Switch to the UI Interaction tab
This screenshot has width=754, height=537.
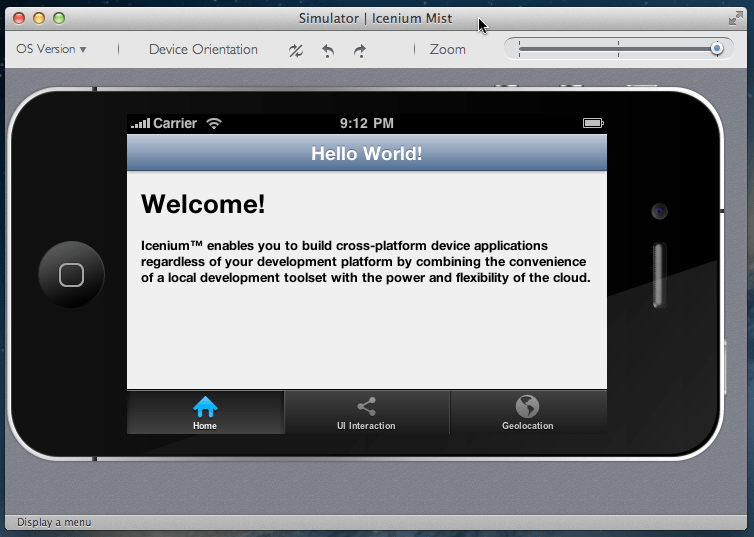point(366,412)
